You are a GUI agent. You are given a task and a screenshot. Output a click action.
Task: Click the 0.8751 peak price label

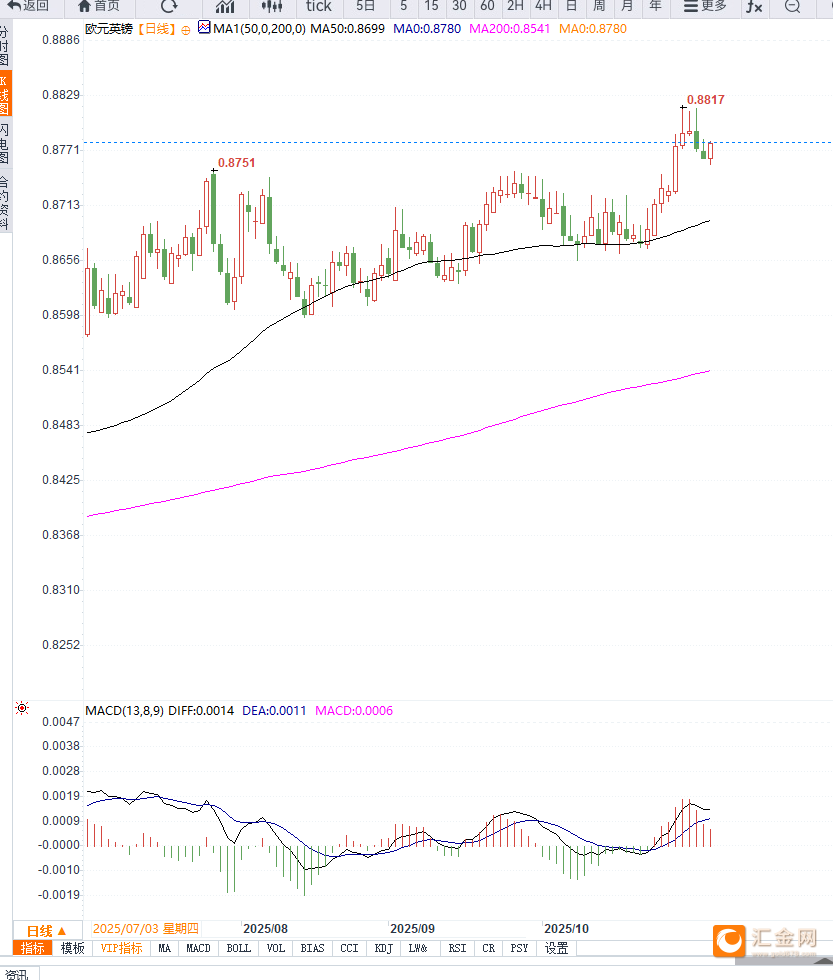click(236, 163)
